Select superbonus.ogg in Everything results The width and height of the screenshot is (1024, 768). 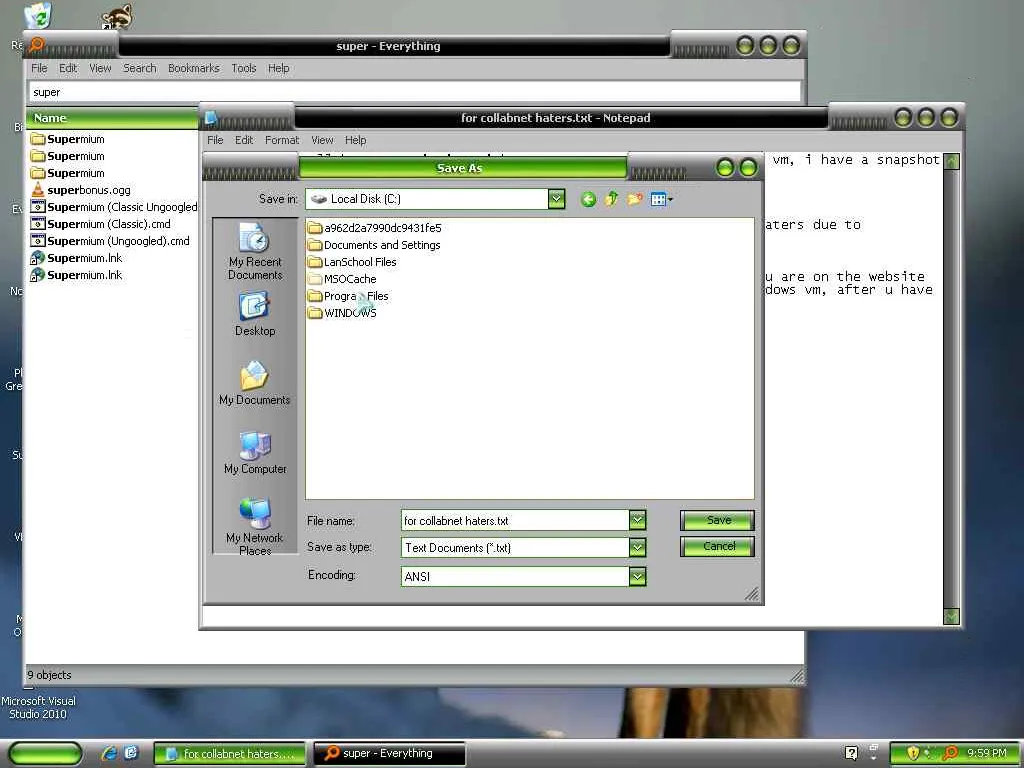(81, 190)
